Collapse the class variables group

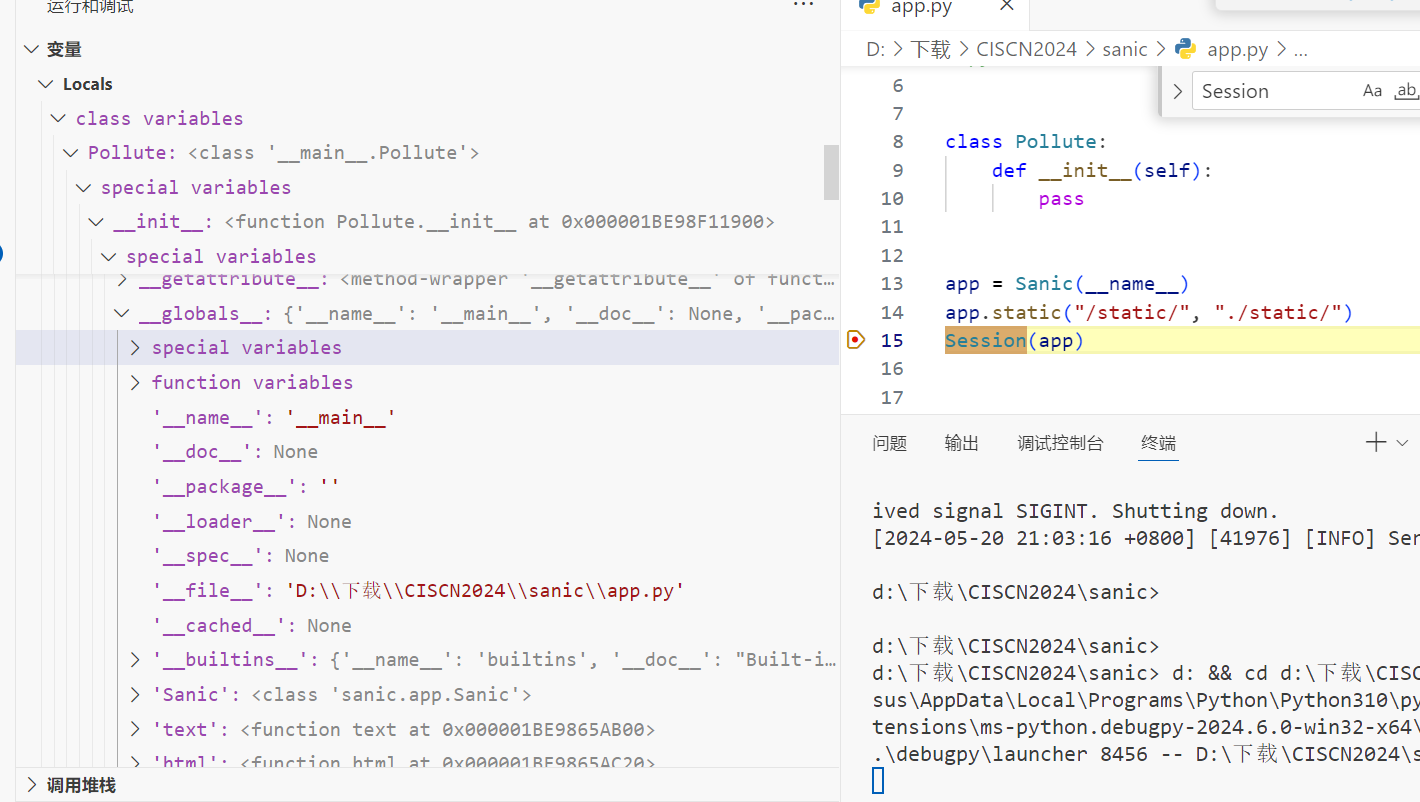click(59, 118)
